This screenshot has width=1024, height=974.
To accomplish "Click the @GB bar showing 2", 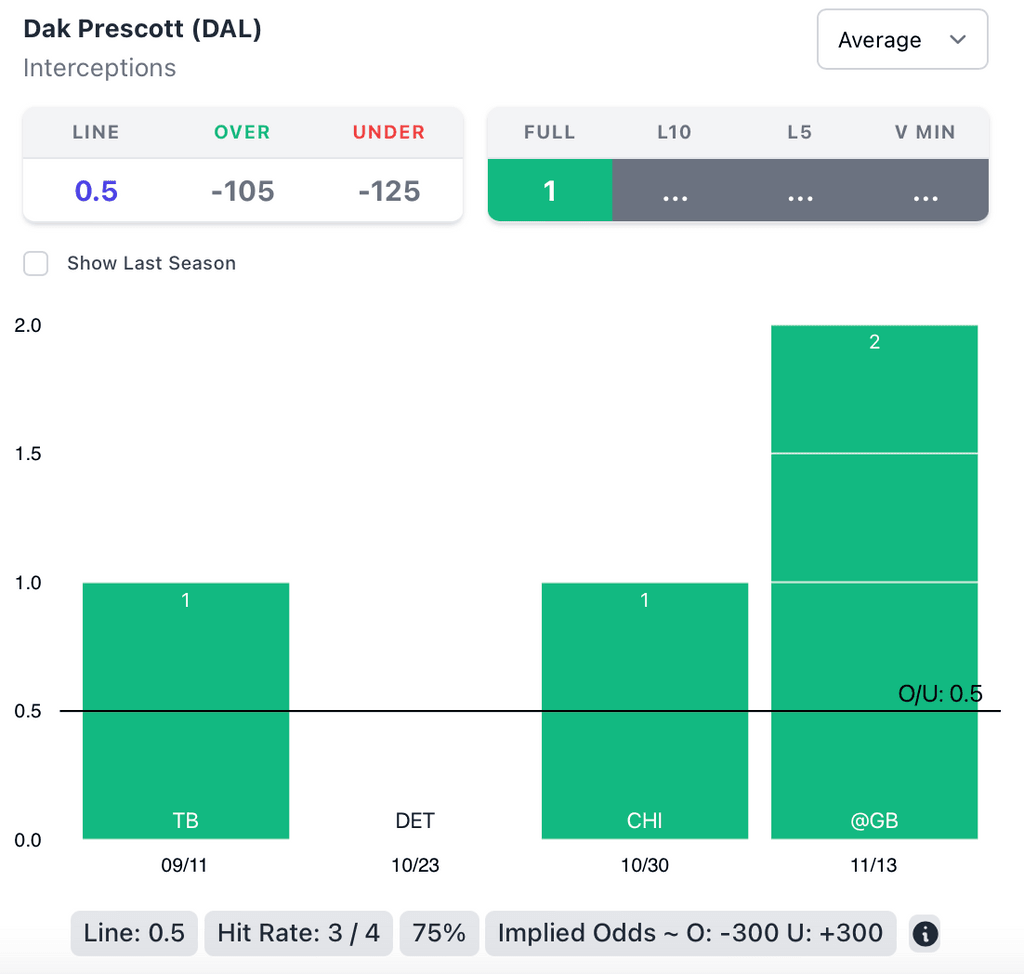I will tap(874, 580).
